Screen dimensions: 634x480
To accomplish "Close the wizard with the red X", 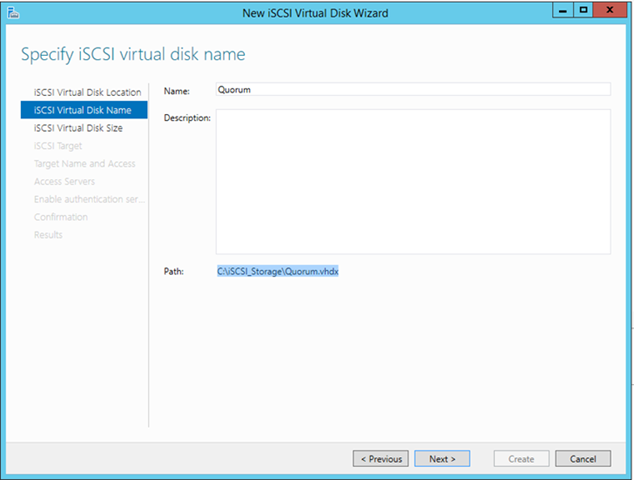I will pyautogui.click(x=610, y=10).
